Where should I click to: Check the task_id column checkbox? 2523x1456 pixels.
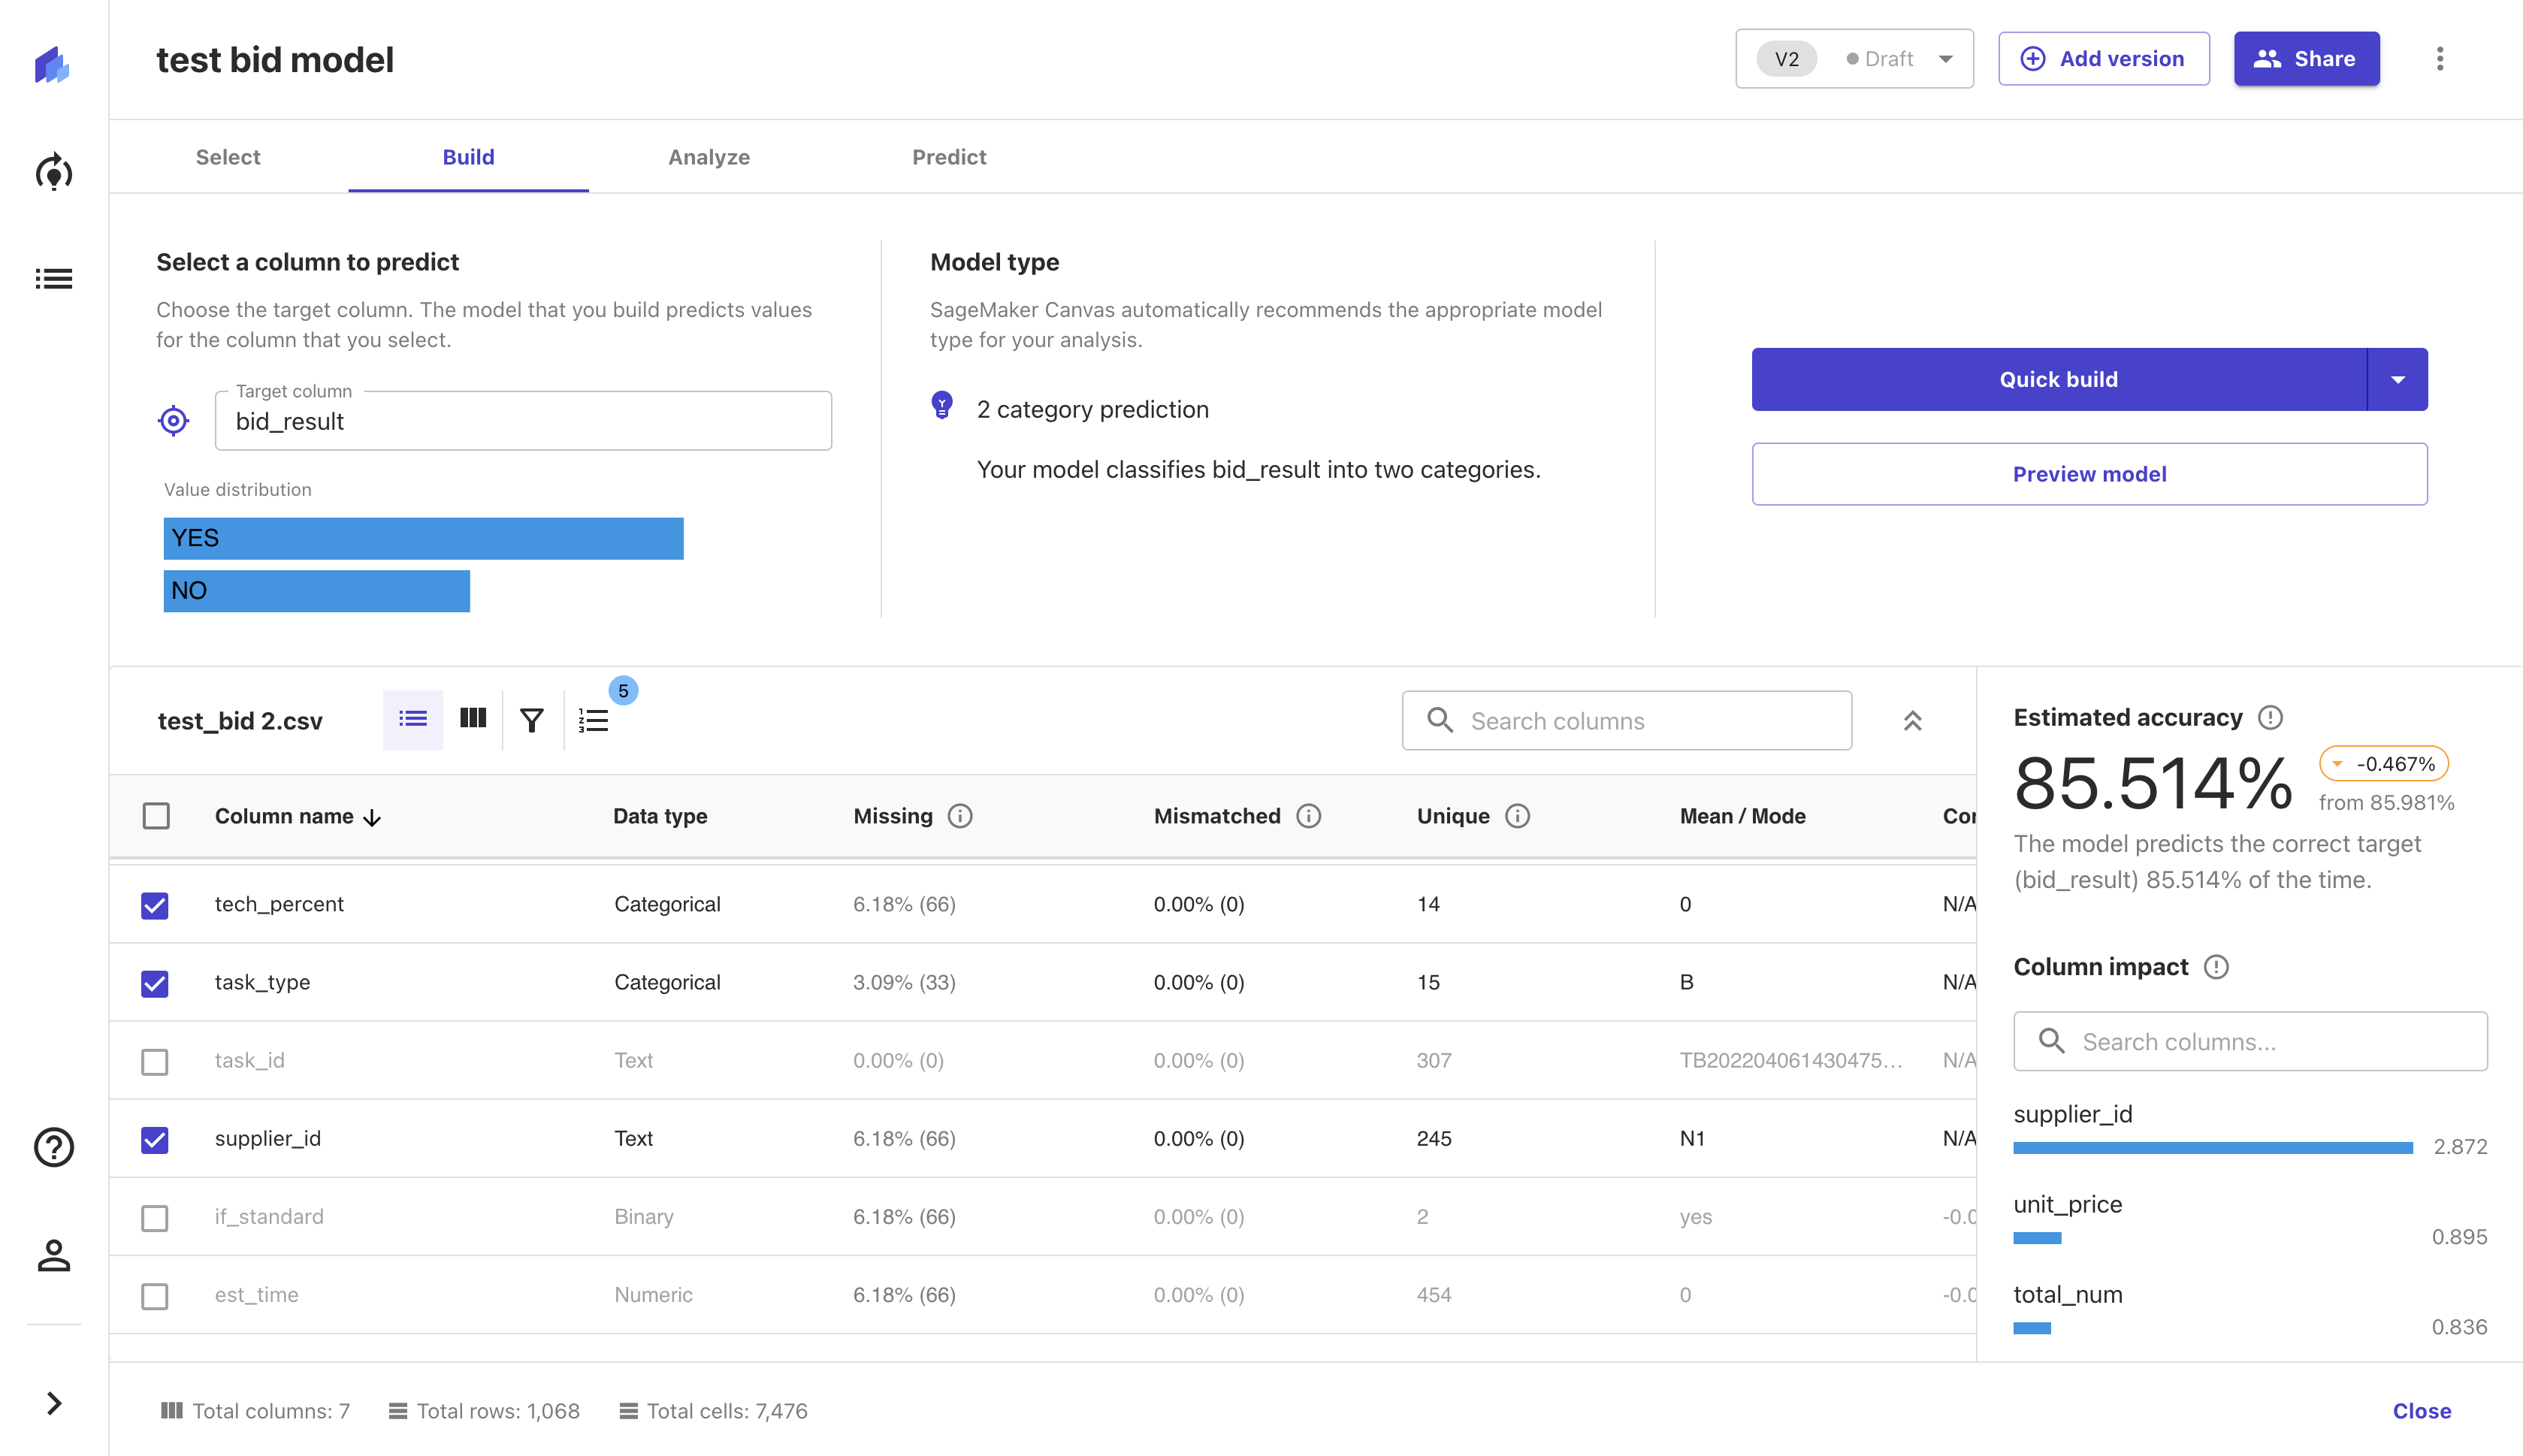point(155,1061)
